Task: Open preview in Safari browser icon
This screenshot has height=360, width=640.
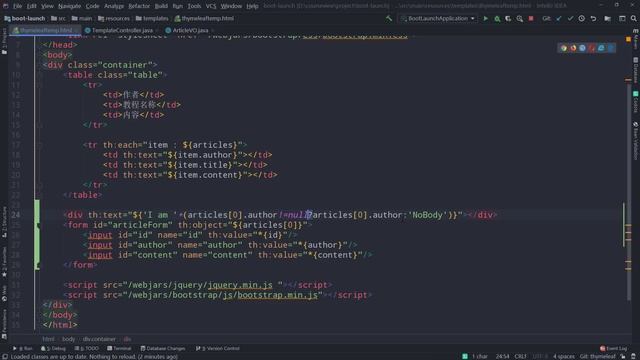Action: coord(582,48)
